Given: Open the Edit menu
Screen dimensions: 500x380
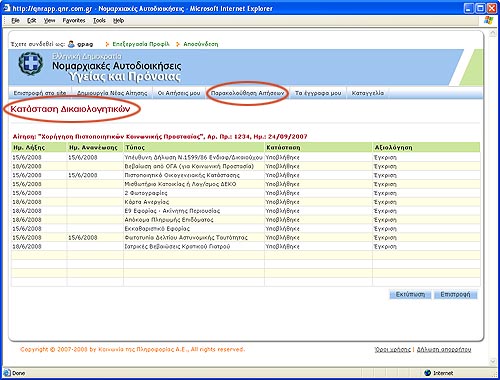Looking at the screenshot, I should coord(32,21).
